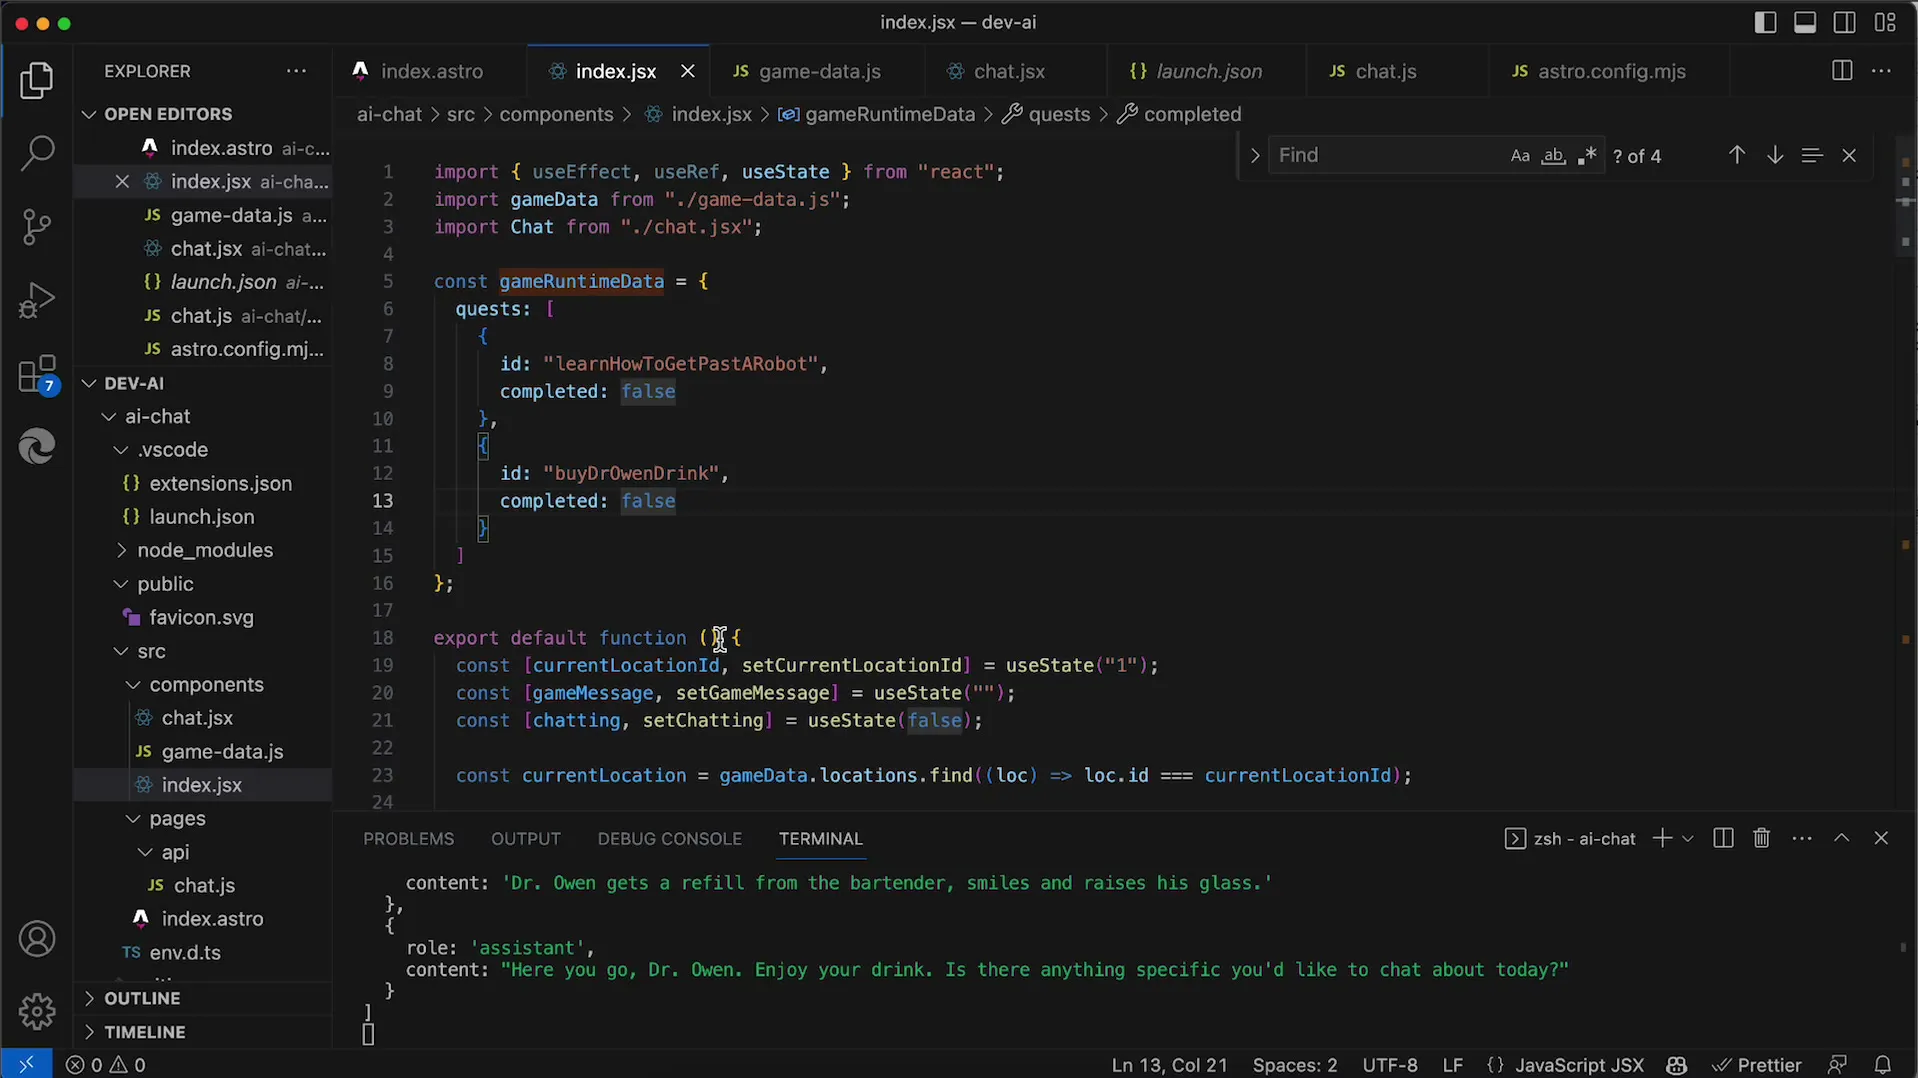Open the Manage gear in activity bar
The image size is (1918, 1078).
click(x=37, y=1012)
